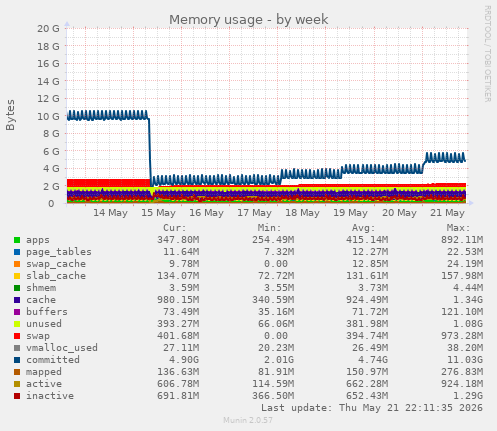Image resolution: width=497 pixels, height=431 pixels.
Task: Click the 'shmem' legend label
Action: [x=41, y=288]
